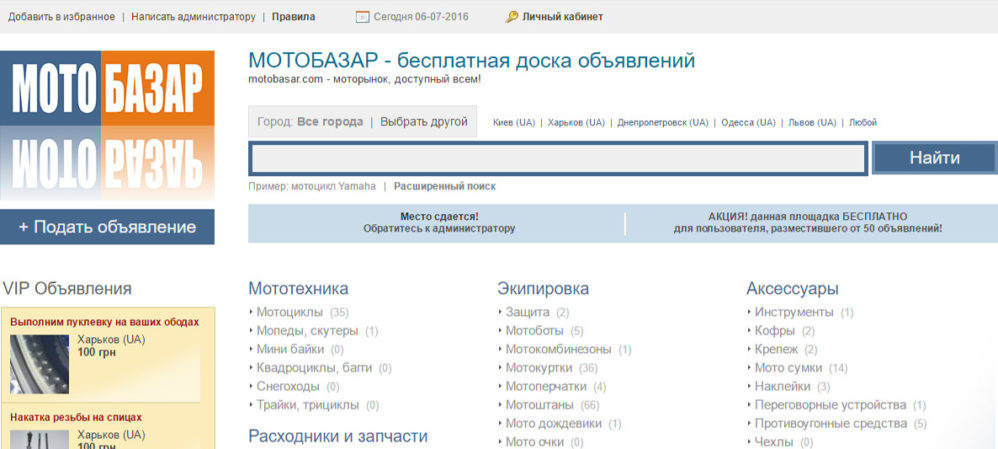Click the MotoBazar logo image
The width and height of the screenshot is (998, 449).
click(x=107, y=127)
